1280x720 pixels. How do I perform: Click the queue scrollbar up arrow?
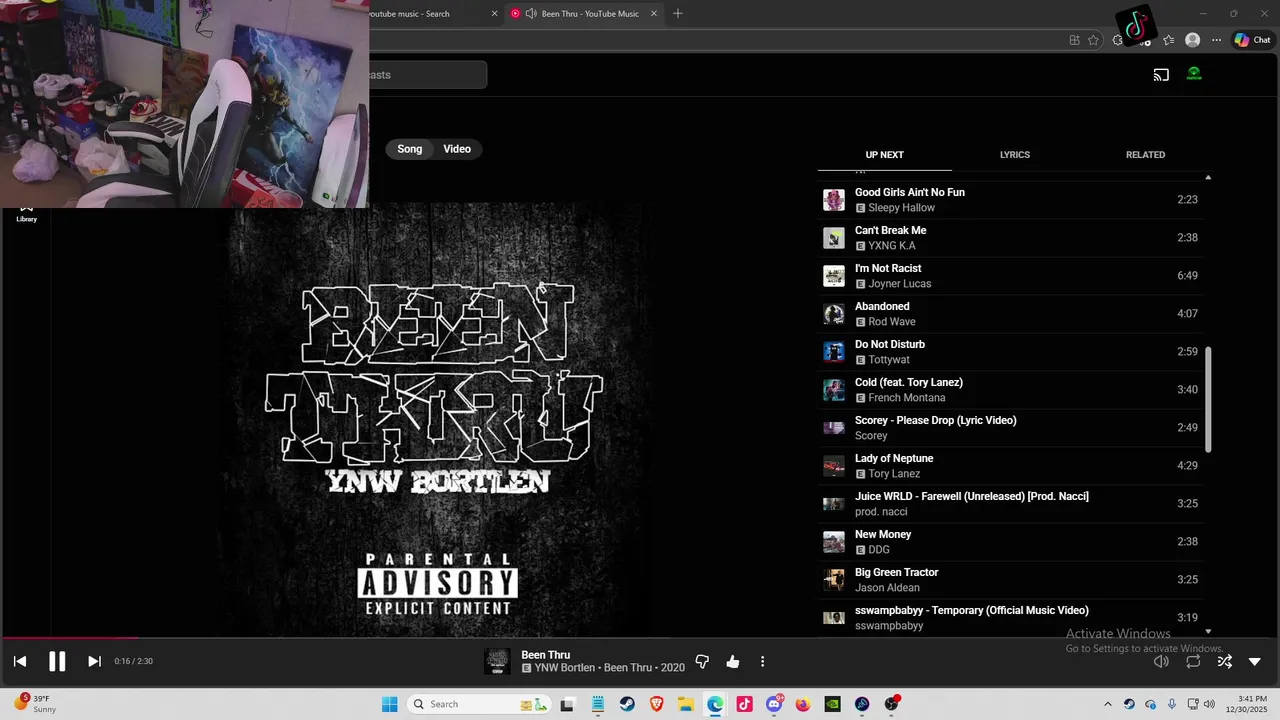[1208, 177]
